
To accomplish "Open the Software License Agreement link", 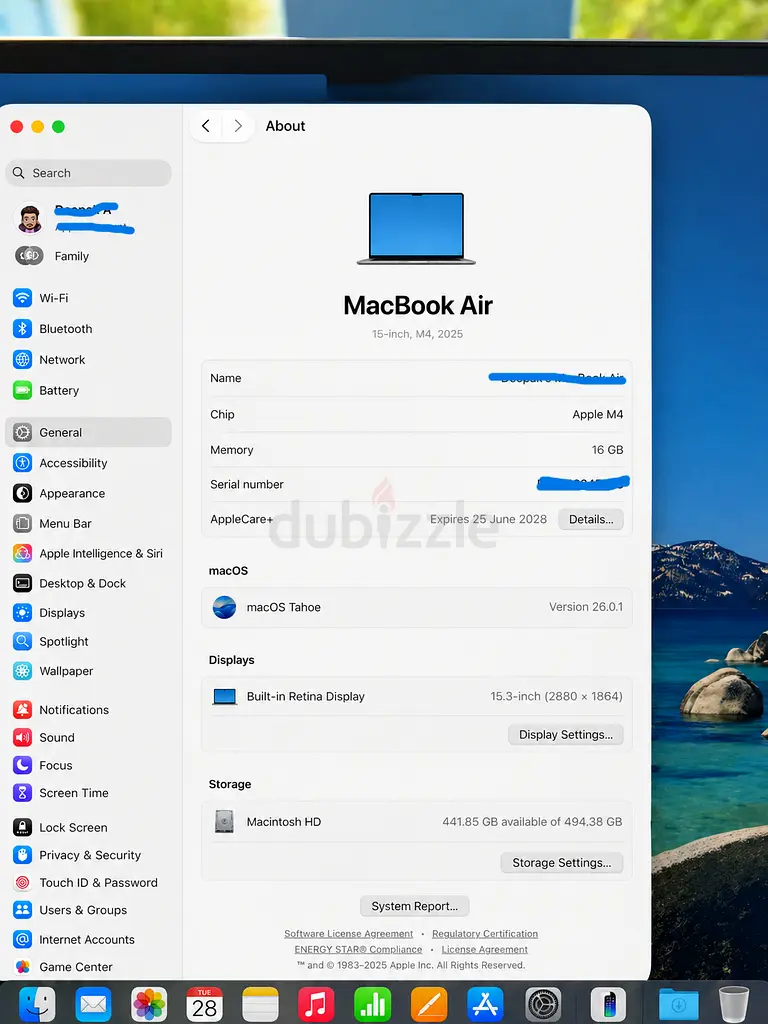I will click(x=349, y=934).
